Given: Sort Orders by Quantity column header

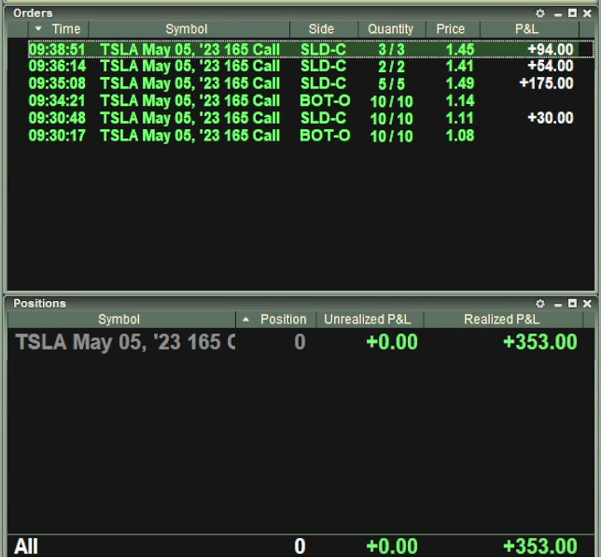Looking at the screenshot, I should click(x=392, y=29).
